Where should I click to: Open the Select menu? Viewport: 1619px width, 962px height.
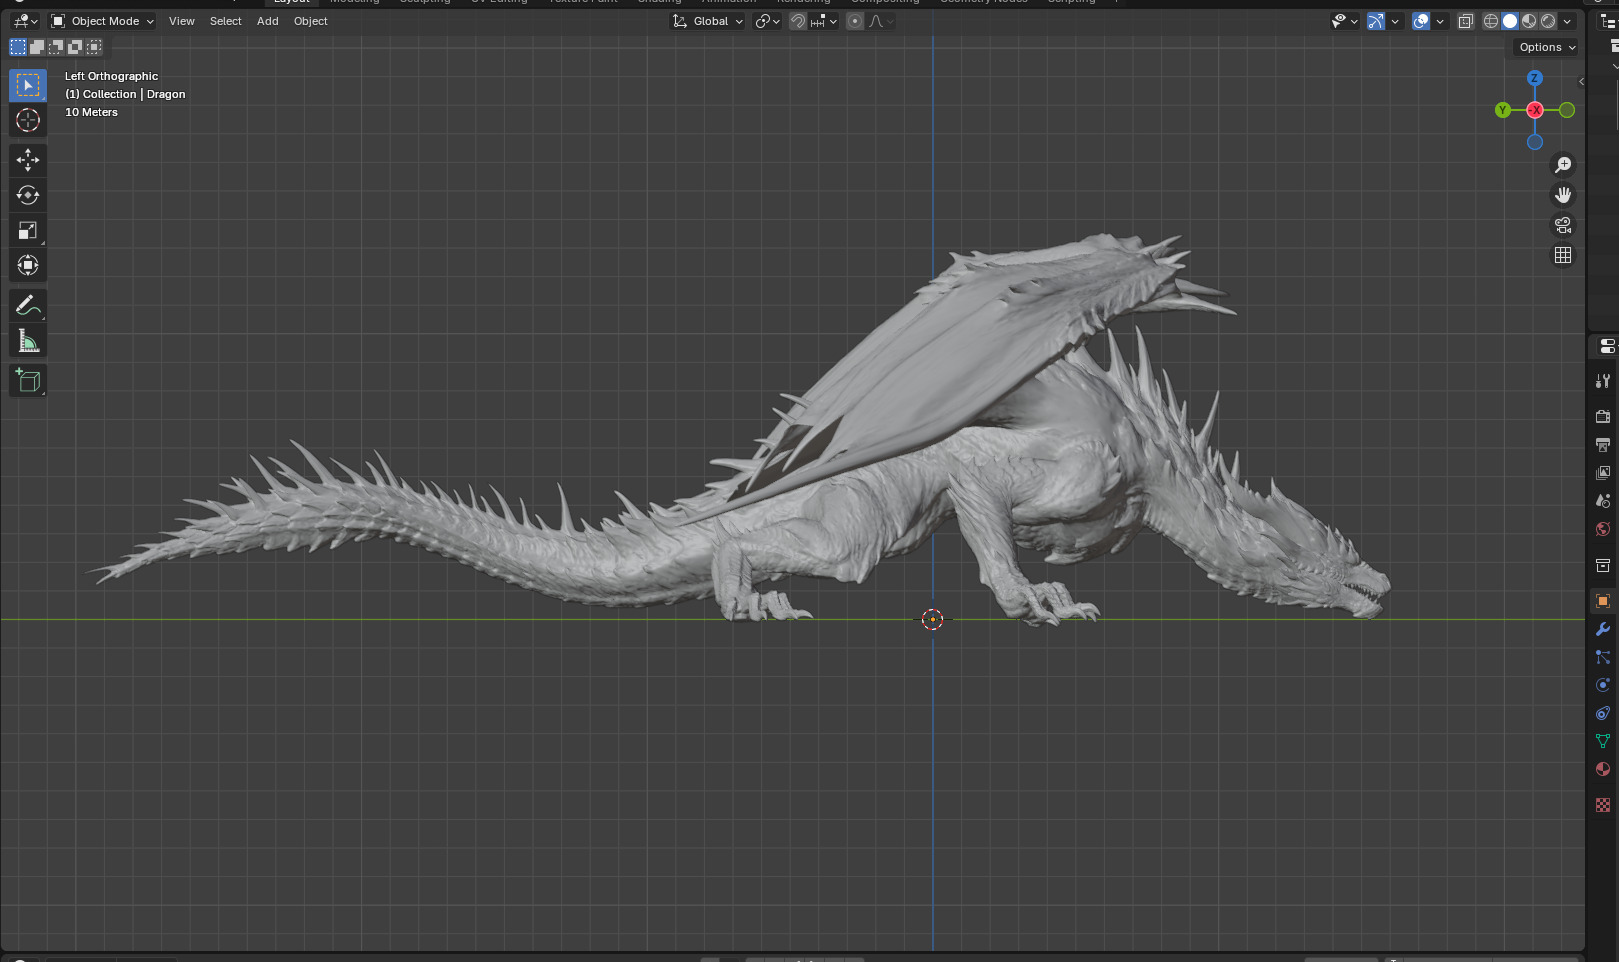226,21
